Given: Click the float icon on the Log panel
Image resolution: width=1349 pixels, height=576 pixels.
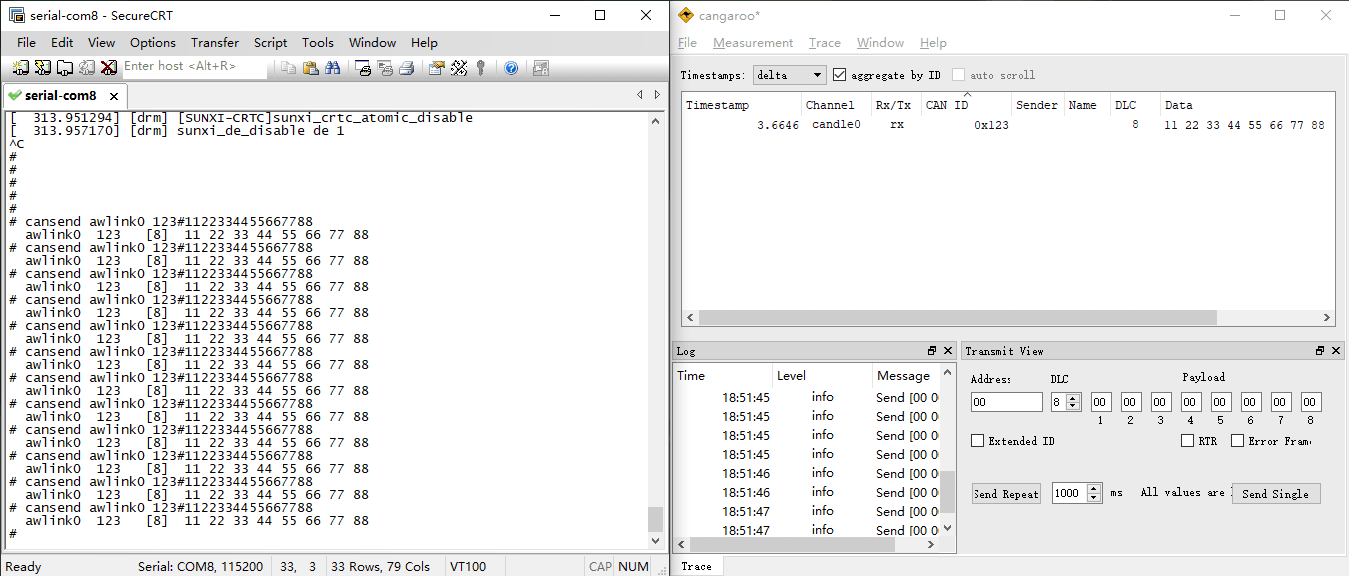Looking at the screenshot, I should pos(934,351).
